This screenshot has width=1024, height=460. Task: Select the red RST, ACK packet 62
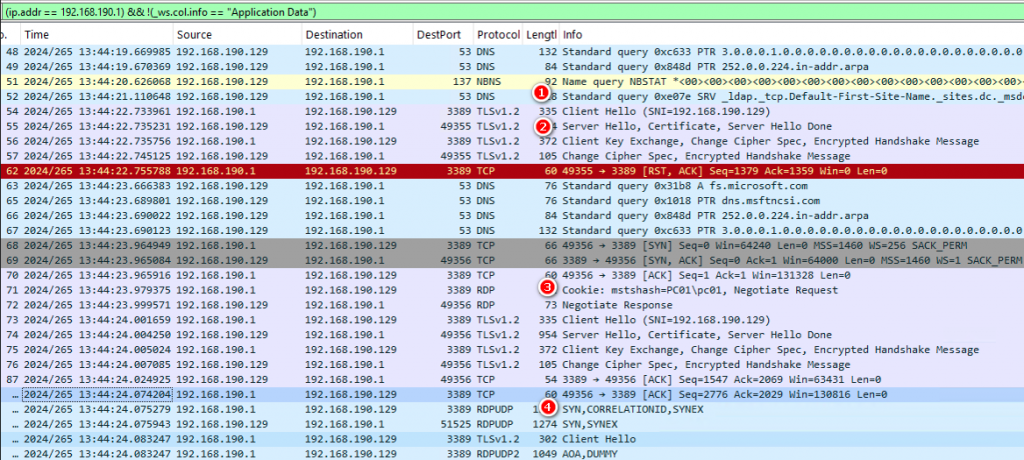point(512,171)
